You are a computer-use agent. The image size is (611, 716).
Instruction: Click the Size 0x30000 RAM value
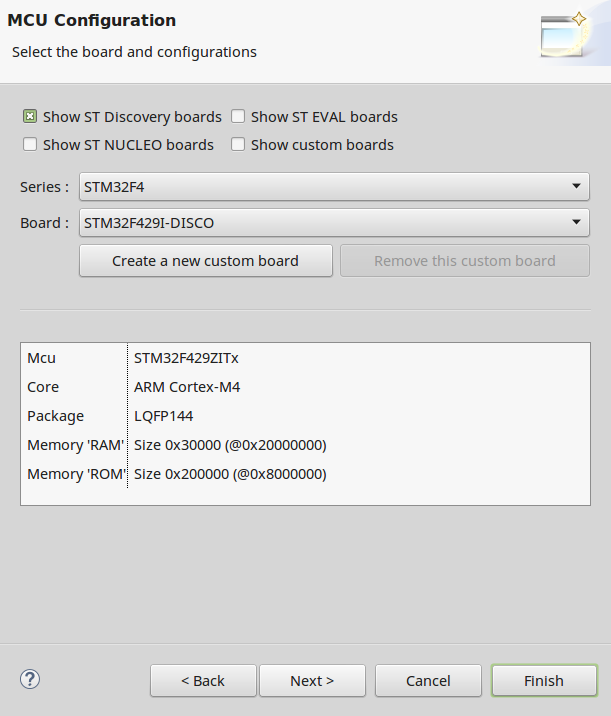tap(230, 445)
